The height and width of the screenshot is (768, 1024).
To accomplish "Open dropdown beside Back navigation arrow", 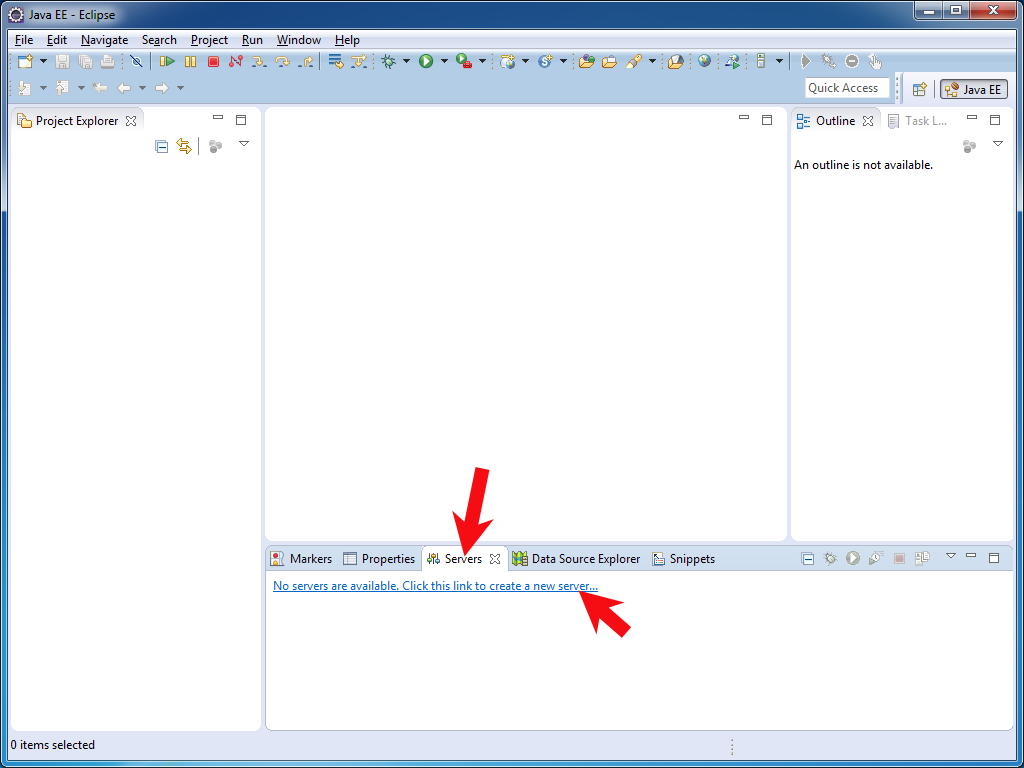I will point(142,88).
